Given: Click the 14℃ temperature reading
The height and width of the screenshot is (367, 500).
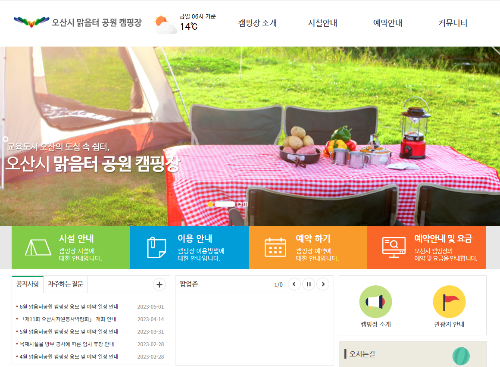Looking at the screenshot, I should coord(189,26).
